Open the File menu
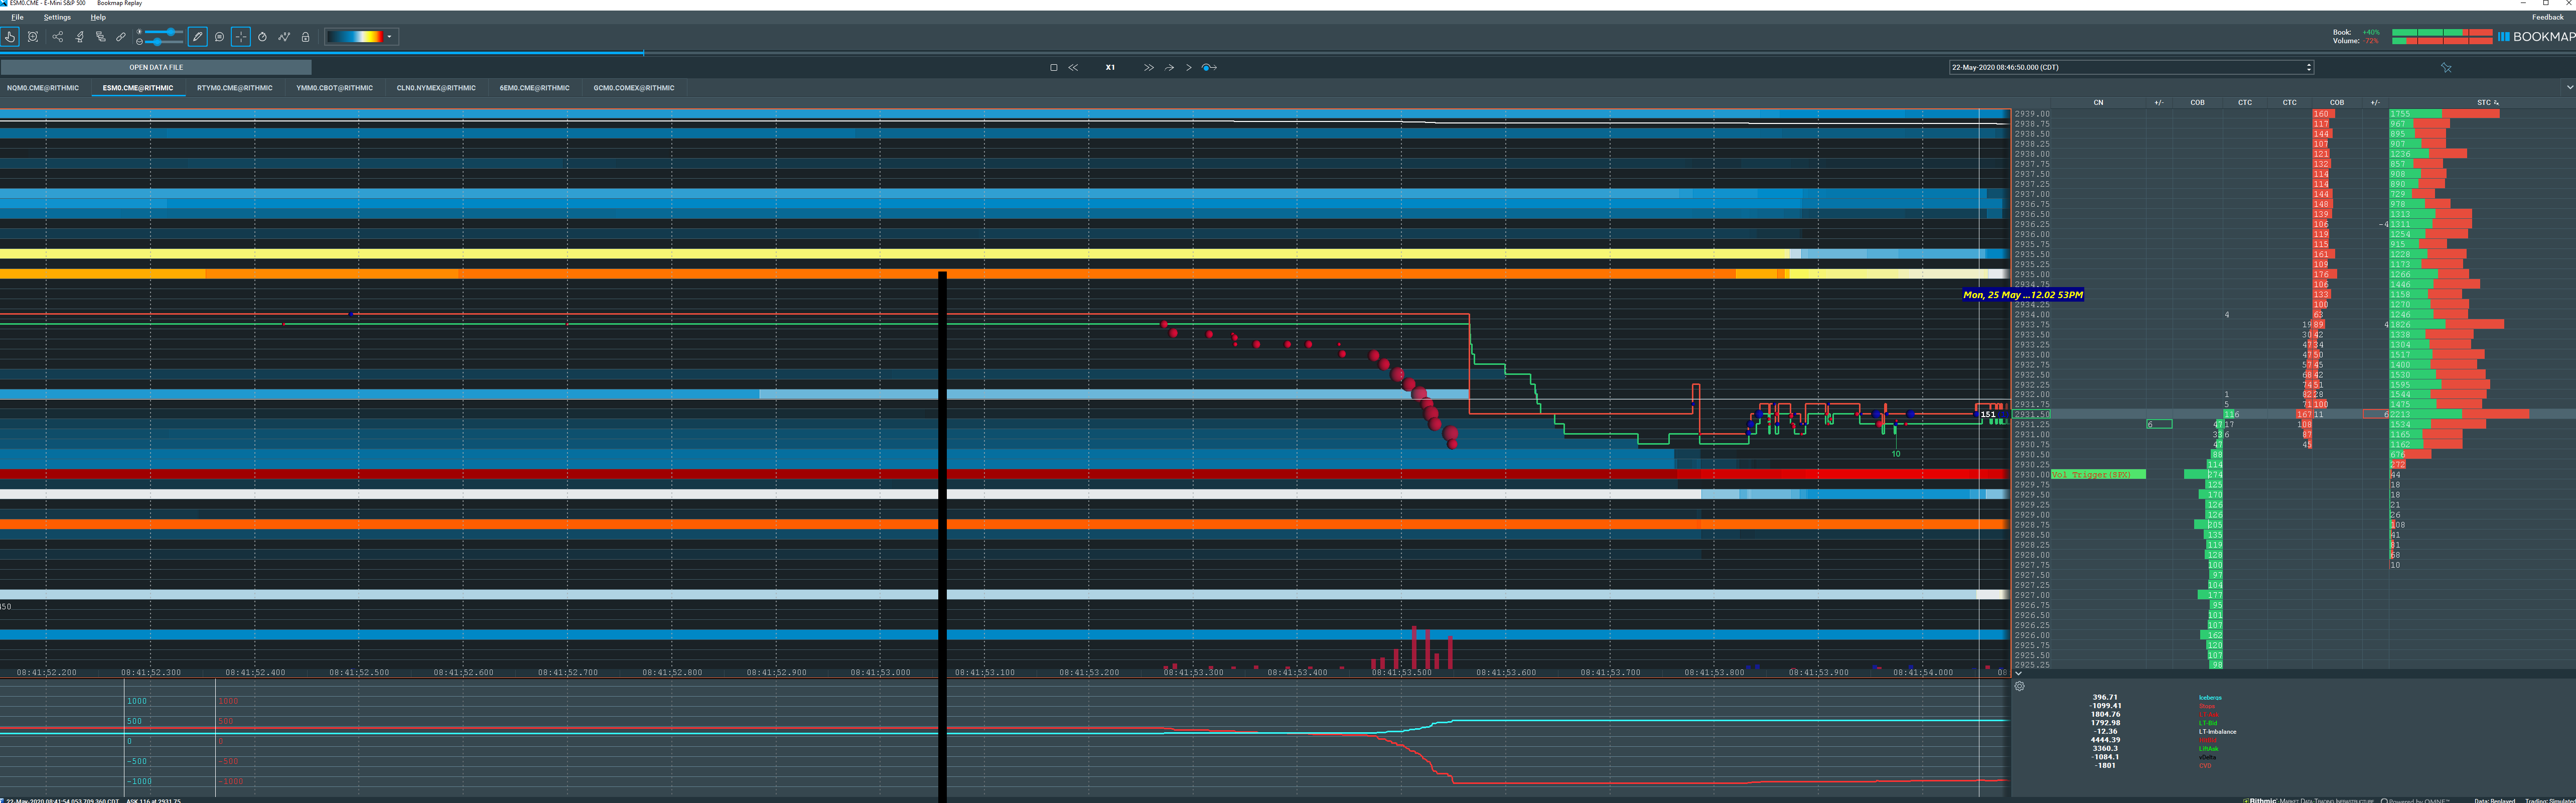Image resolution: width=2576 pixels, height=803 pixels. [17, 17]
